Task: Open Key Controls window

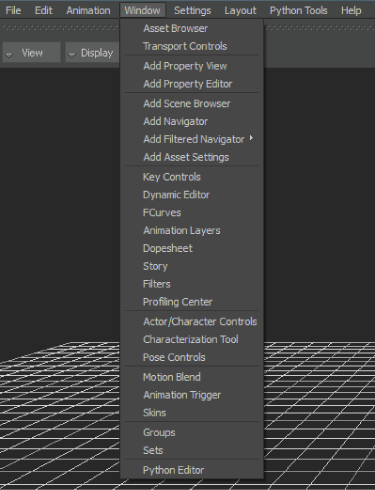Action: pyautogui.click(x=192, y=177)
